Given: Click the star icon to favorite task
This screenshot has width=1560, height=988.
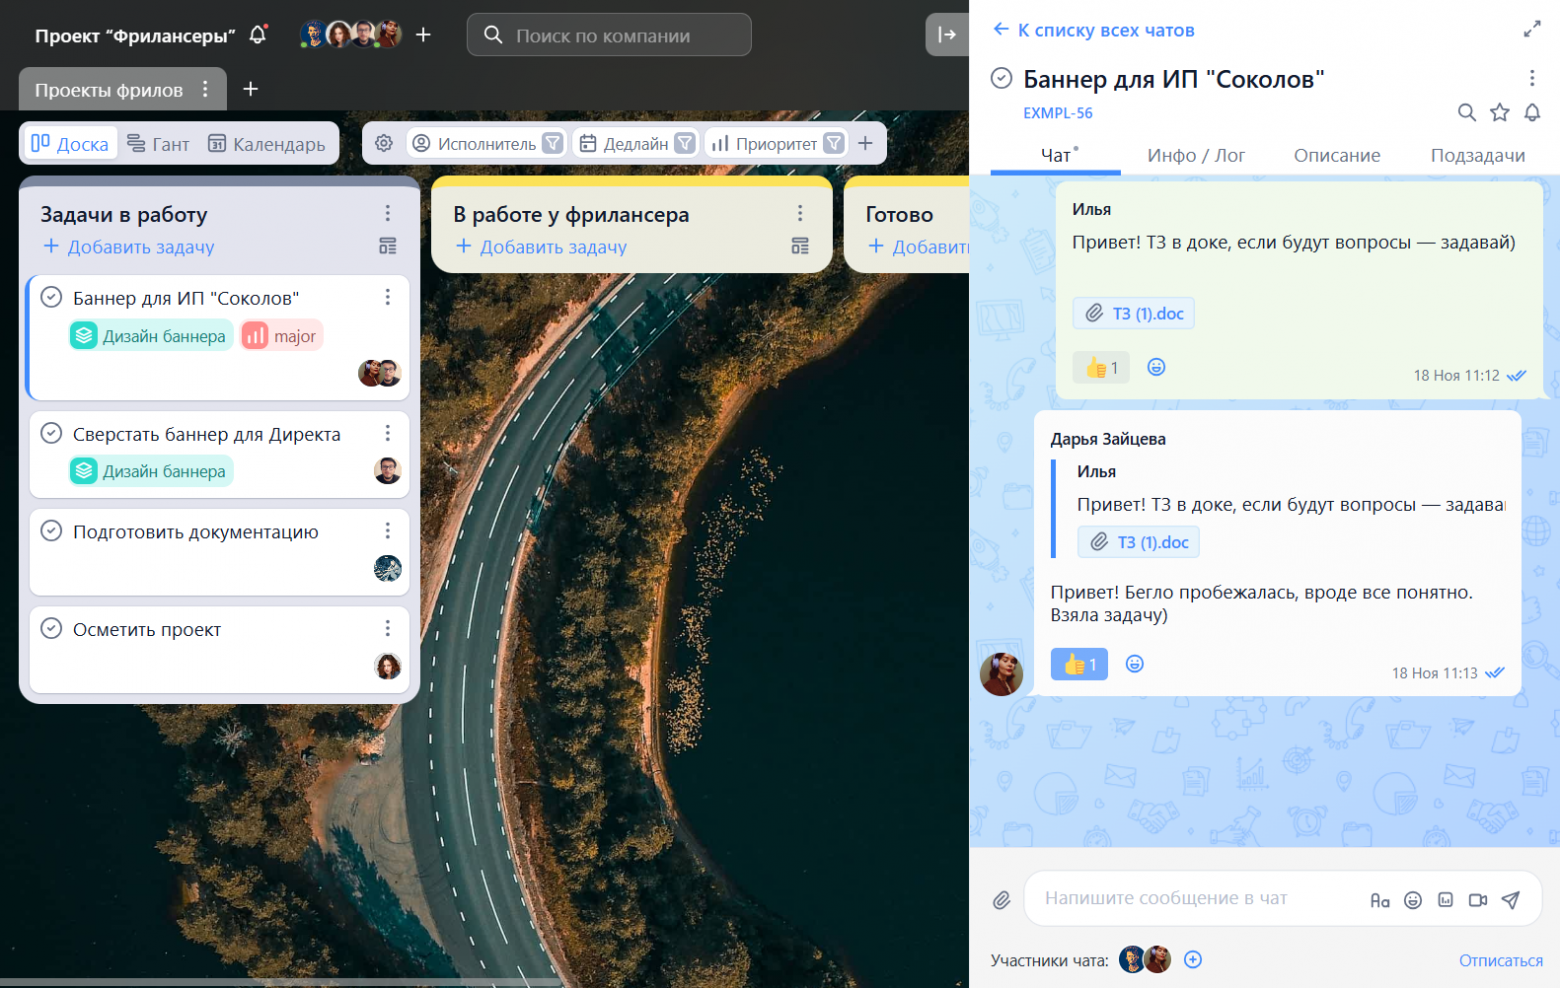Looking at the screenshot, I should click(1499, 113).
